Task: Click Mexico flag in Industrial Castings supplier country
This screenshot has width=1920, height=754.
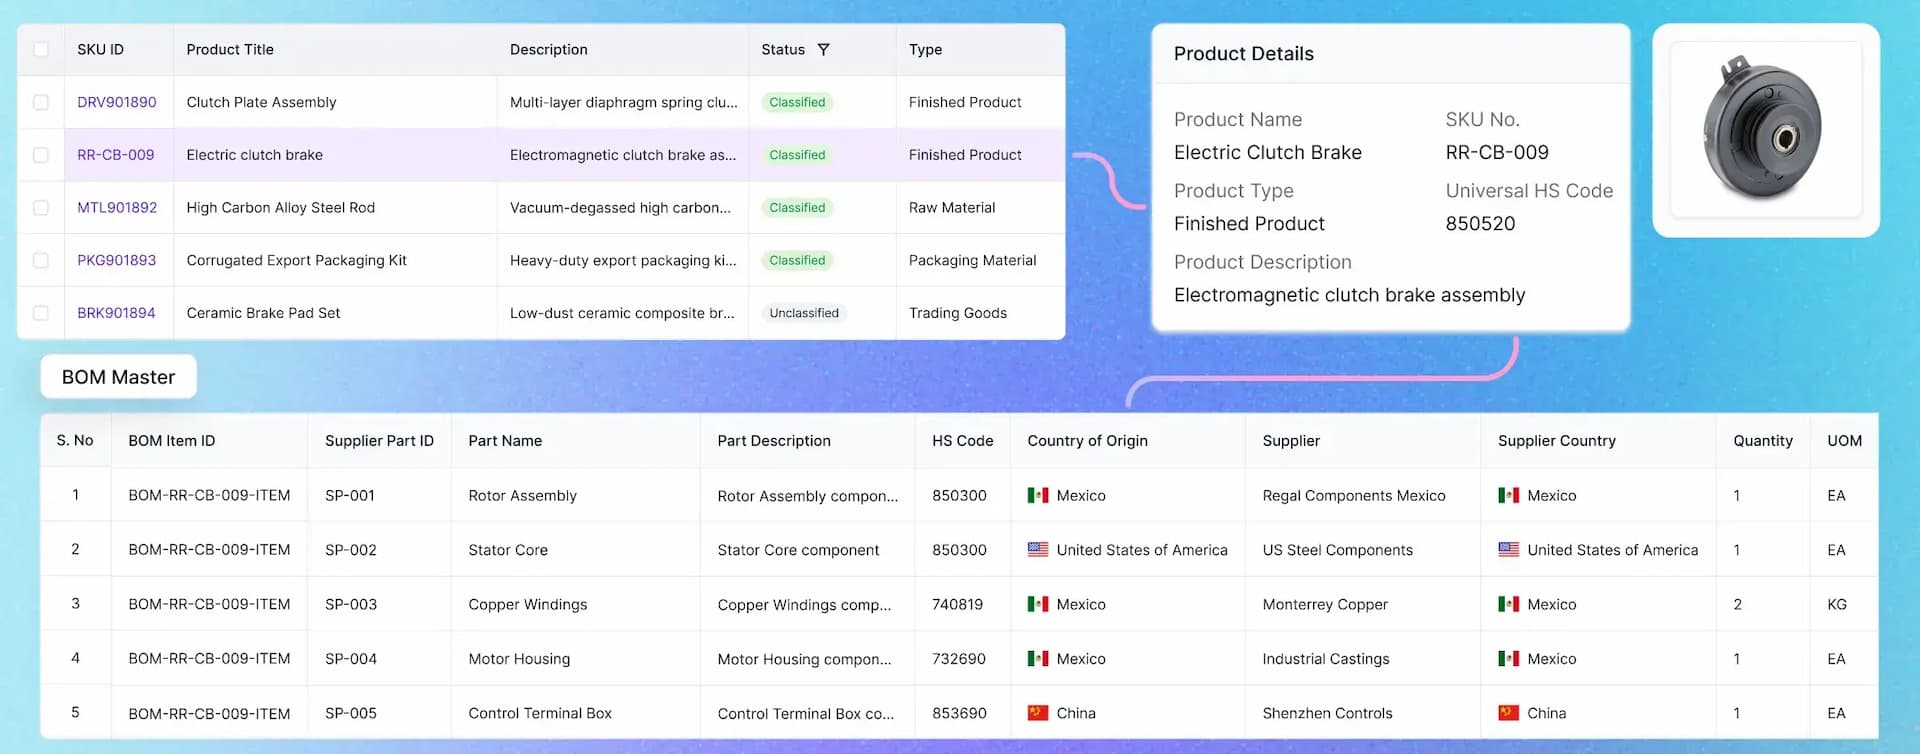Action: point(1509,658)
